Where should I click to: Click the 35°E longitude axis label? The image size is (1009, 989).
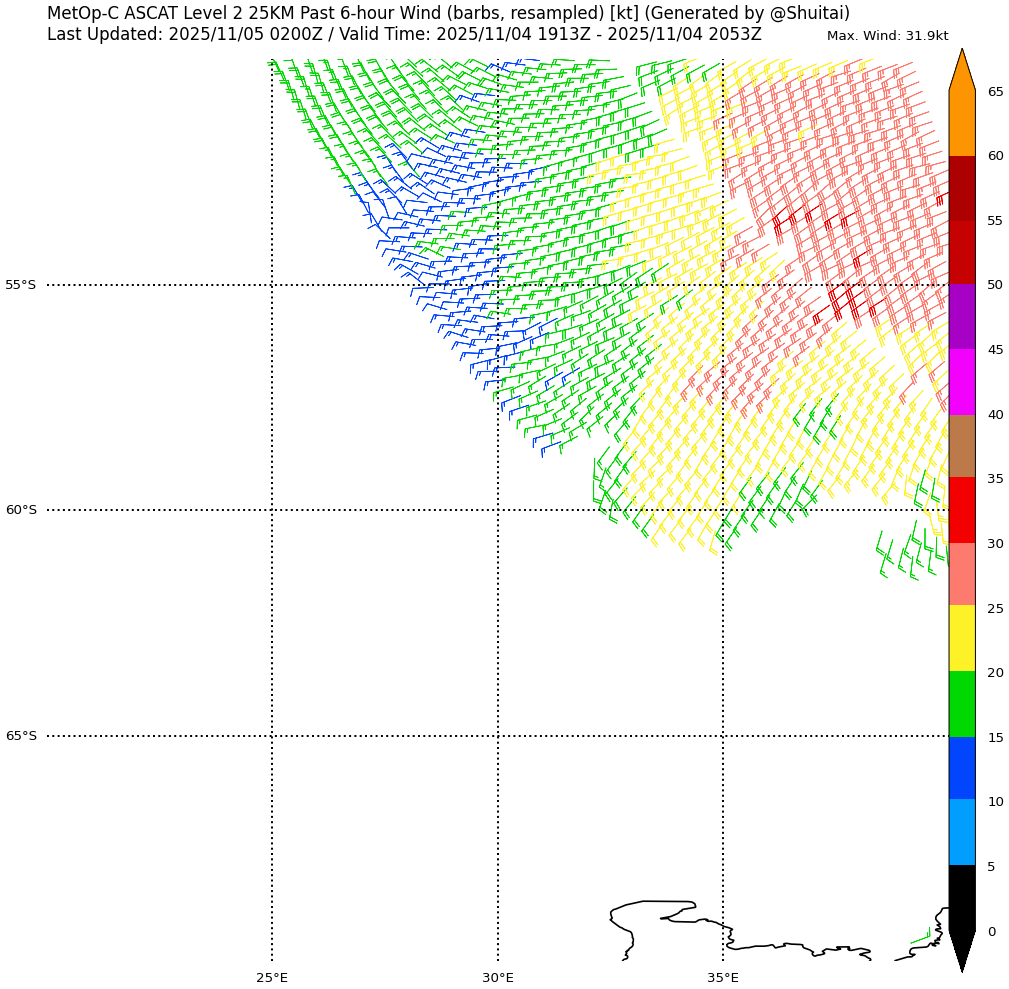(723, 977)
